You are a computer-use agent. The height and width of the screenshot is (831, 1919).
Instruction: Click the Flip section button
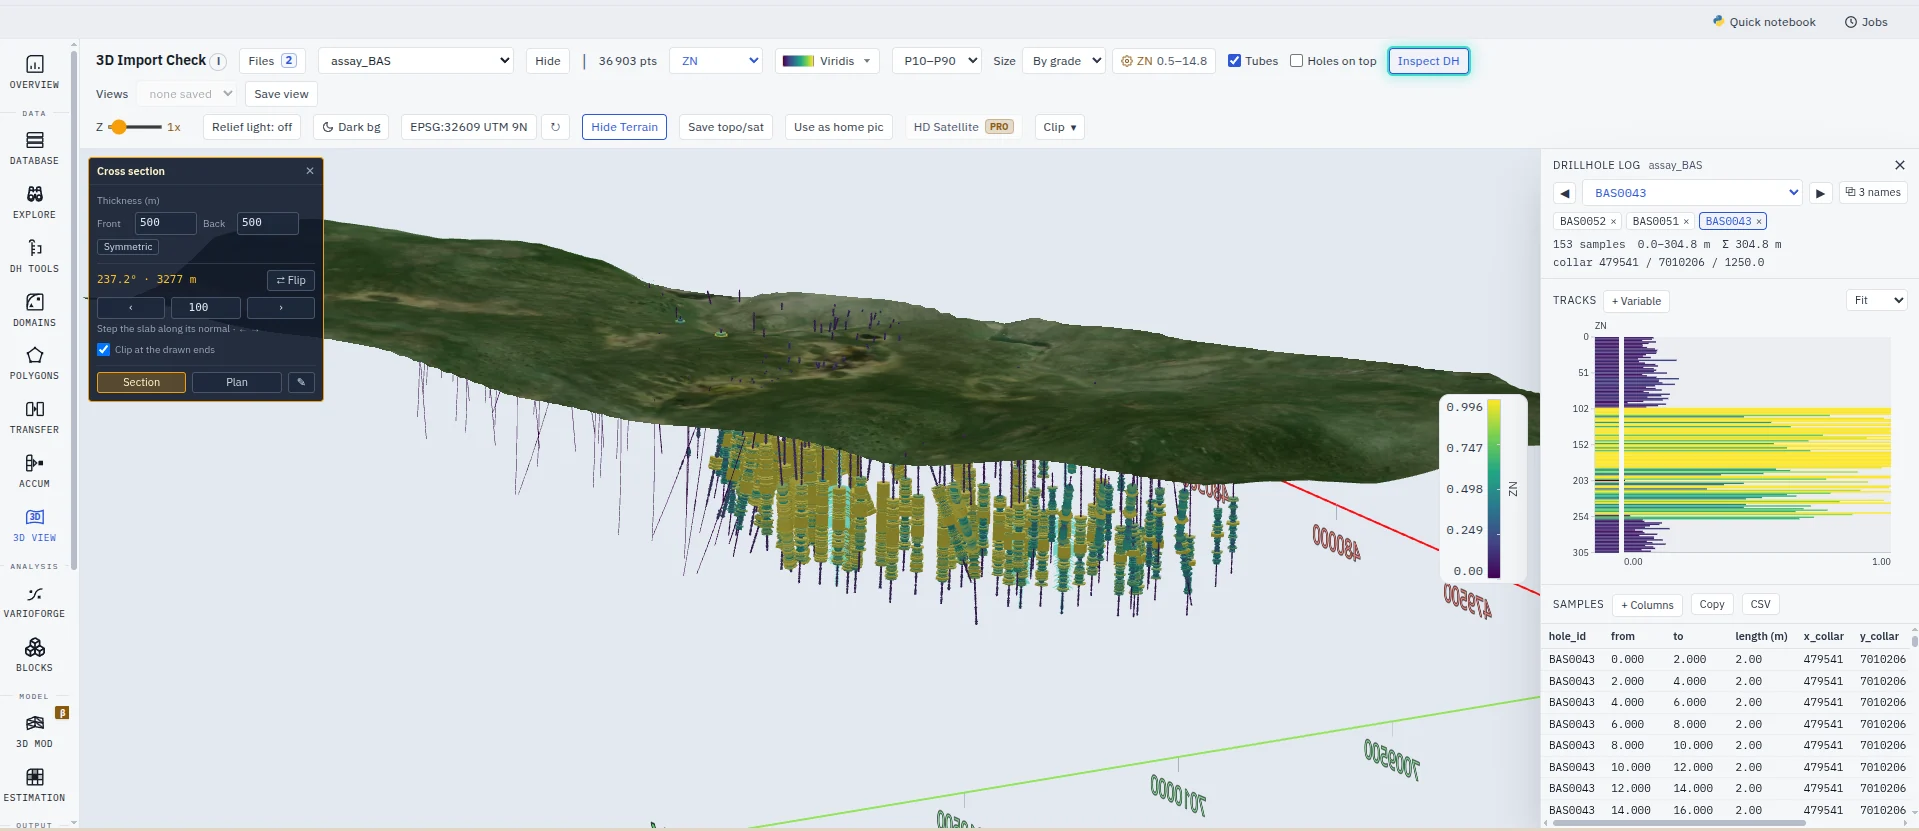pyautogui.click(x=291, y=280)
